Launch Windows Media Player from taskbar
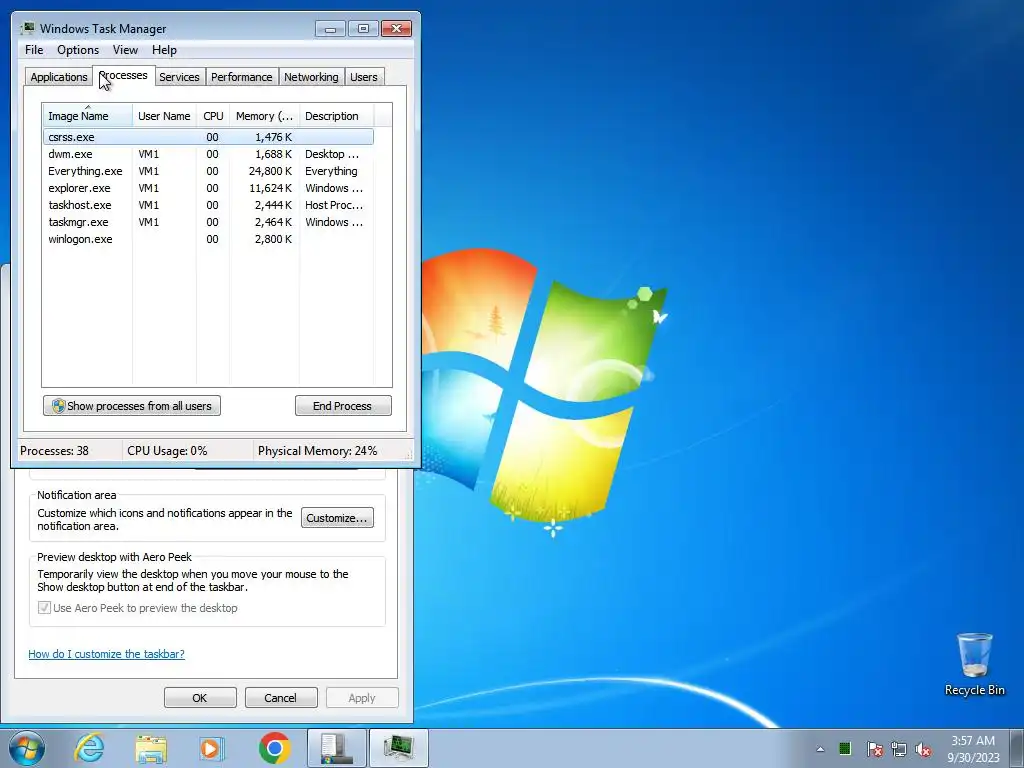Image resolution: width=1024 pixels, height=768 pixels. [x=212, y=748]
